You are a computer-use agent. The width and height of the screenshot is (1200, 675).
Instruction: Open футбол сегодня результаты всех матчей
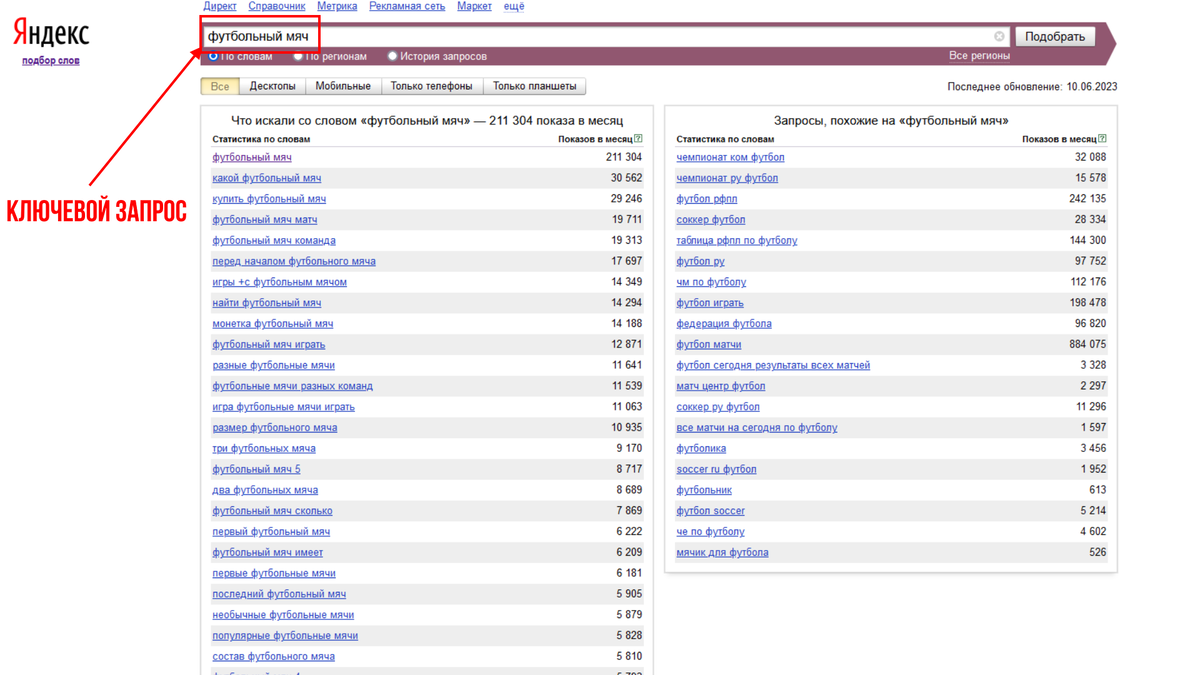(x=773, y=365)
